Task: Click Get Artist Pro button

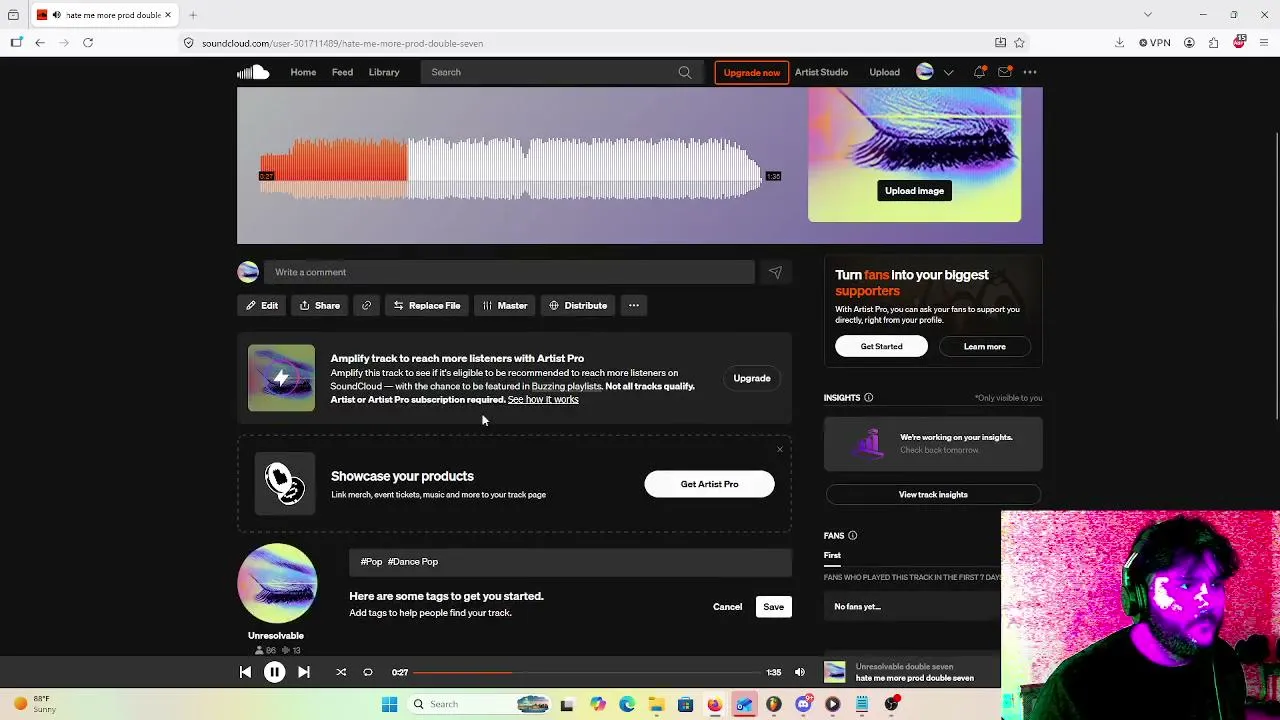Action: (x=709, y=485)
